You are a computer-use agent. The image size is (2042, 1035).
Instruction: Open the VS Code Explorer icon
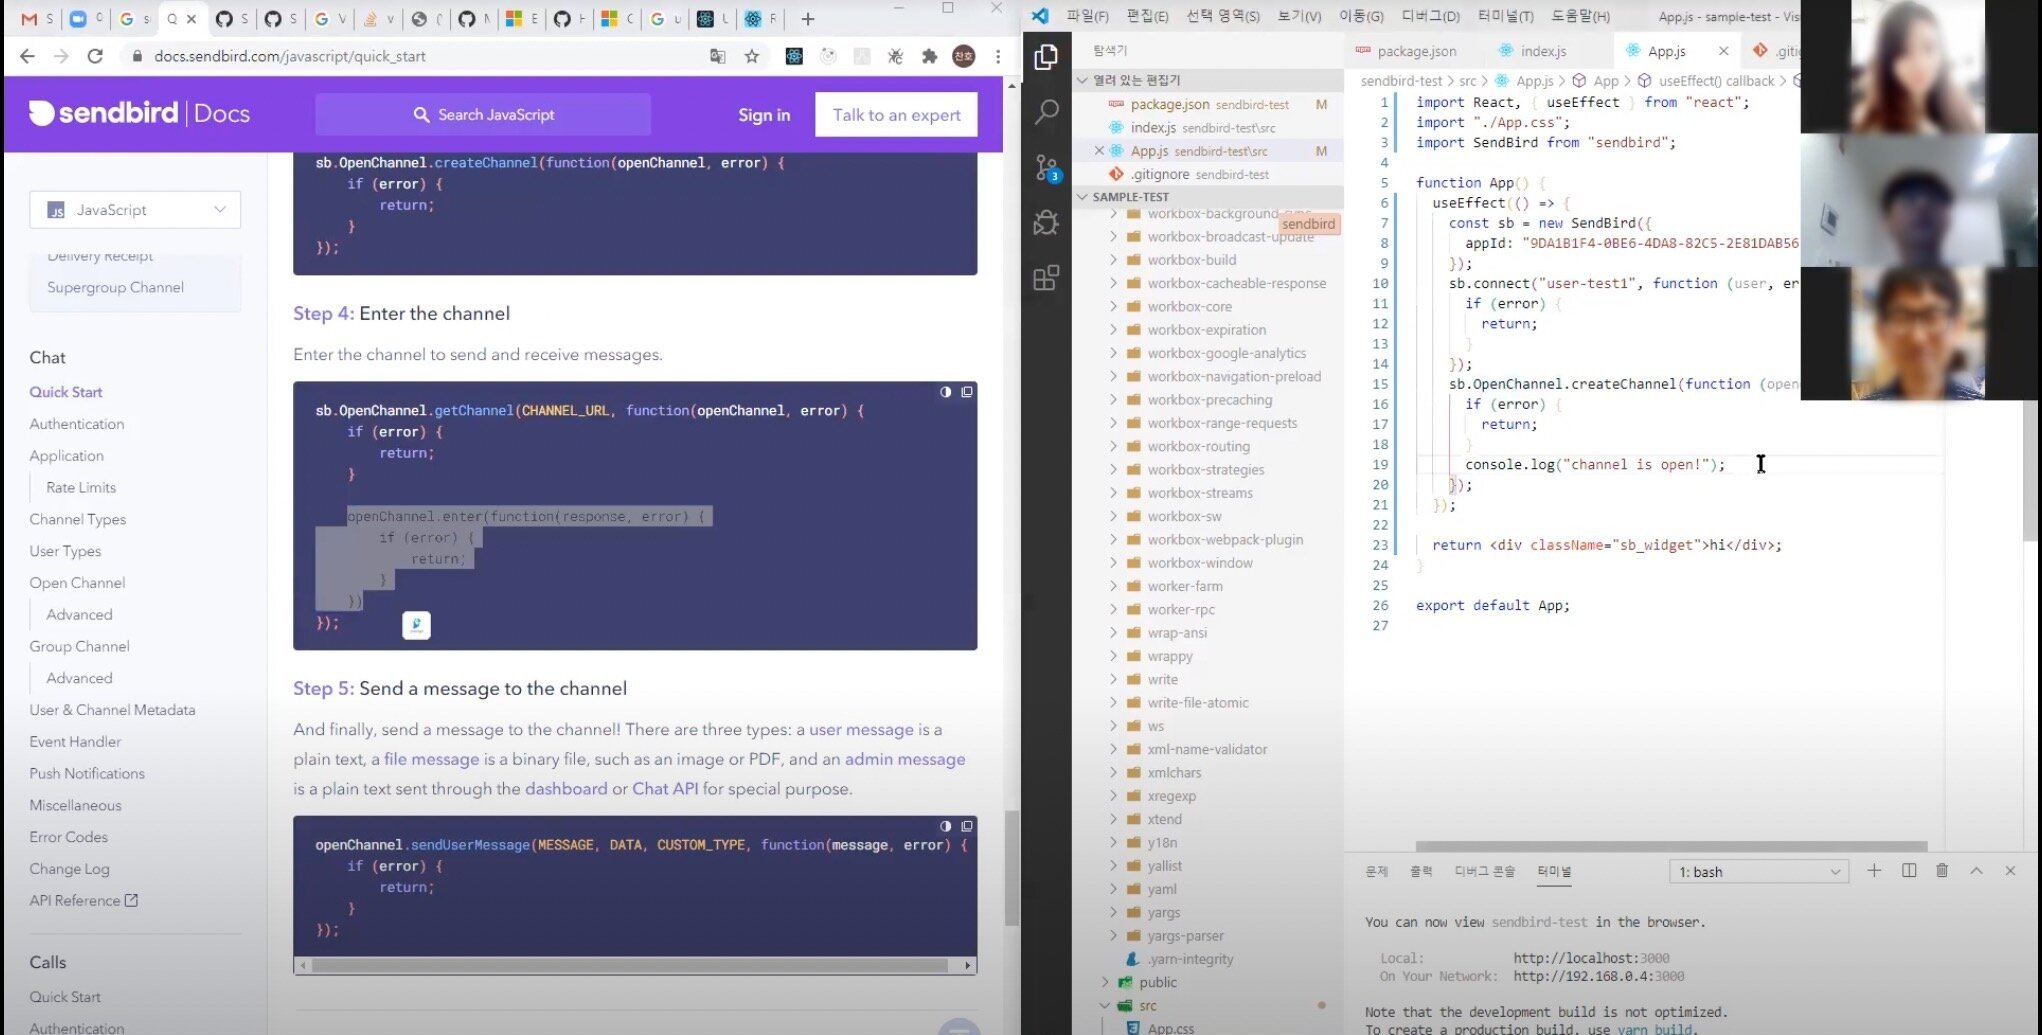pyautogui.click(x=1046, y=57)
